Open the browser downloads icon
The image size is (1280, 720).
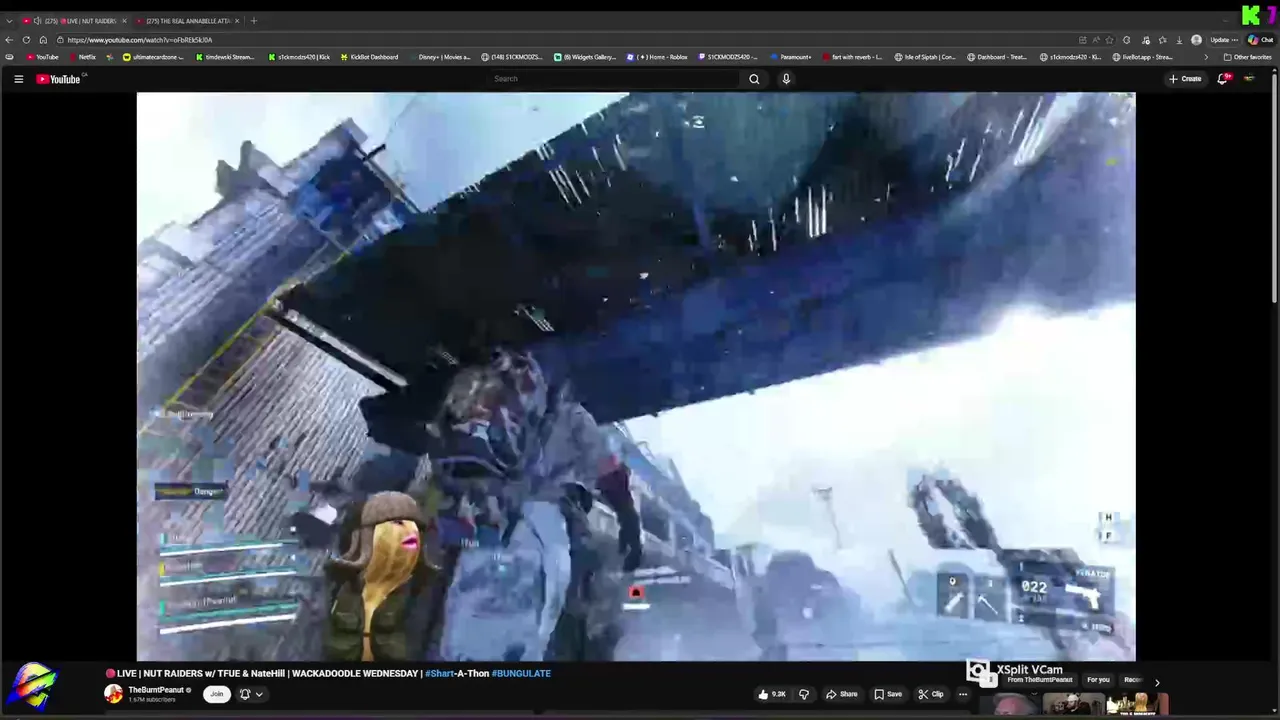(x=1179, y=40)
